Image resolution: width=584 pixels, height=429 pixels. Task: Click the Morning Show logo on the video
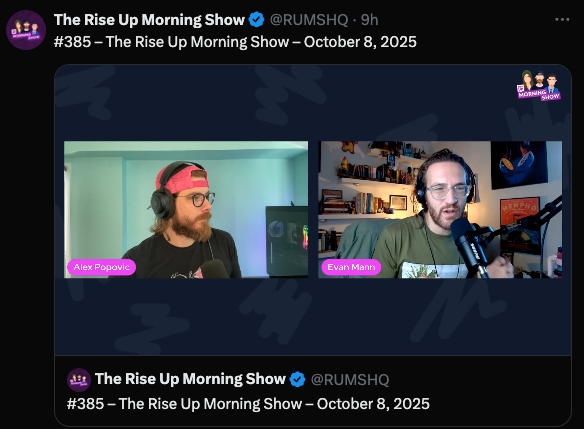tap(539, 85)
